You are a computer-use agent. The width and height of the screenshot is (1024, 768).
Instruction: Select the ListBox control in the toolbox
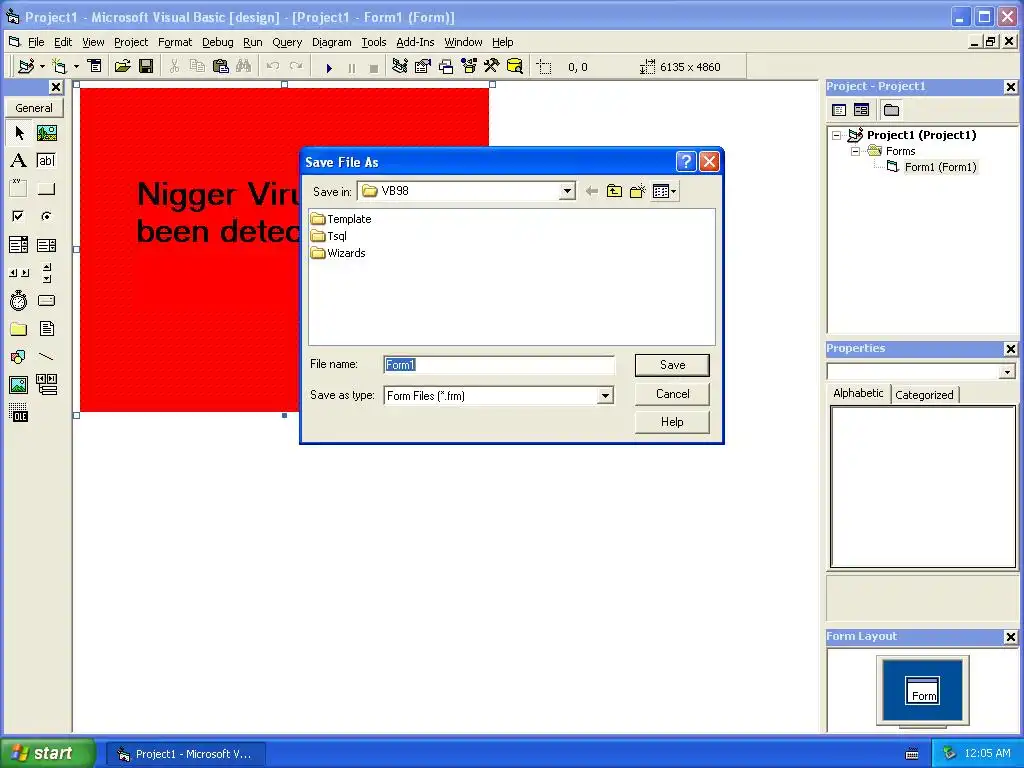pos(47,245)
